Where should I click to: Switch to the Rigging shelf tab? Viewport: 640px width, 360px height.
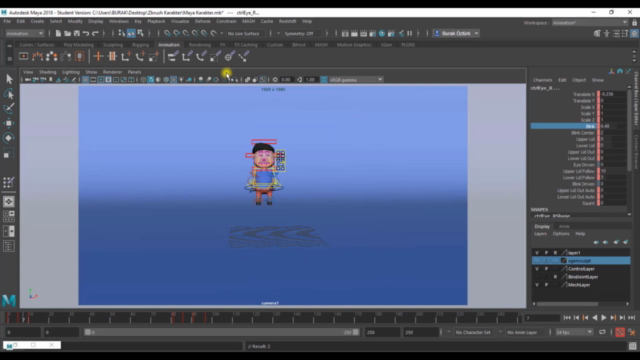click(140, 45)
